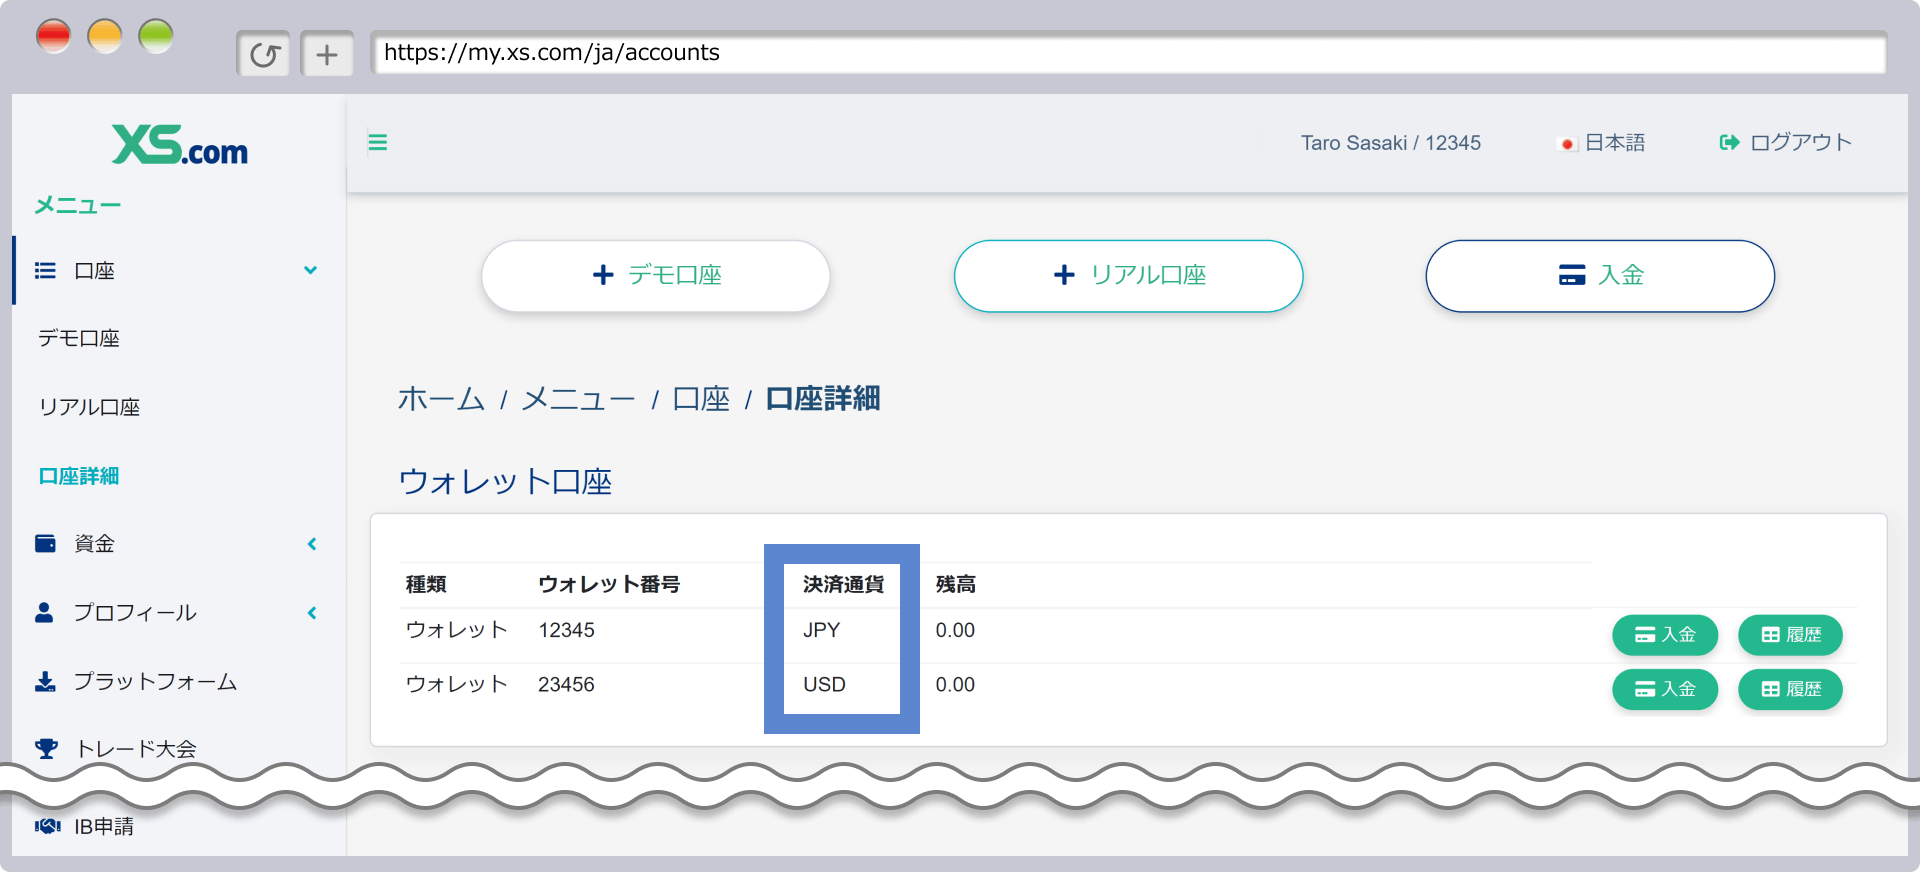Click the list icon beside 口座
The width and height of the screenshot is (1920, 872).
point(45,270)
